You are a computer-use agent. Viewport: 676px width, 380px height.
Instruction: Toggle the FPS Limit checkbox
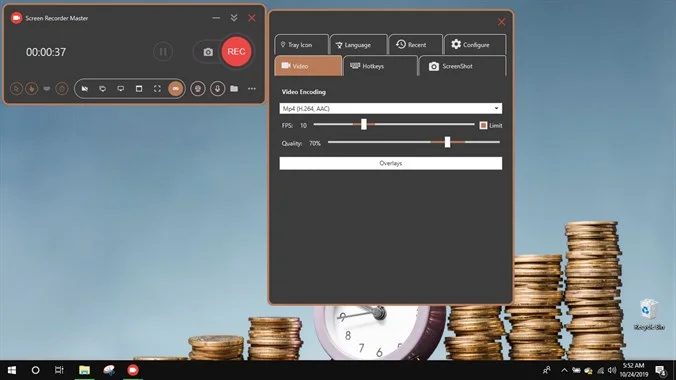[483, 125]
